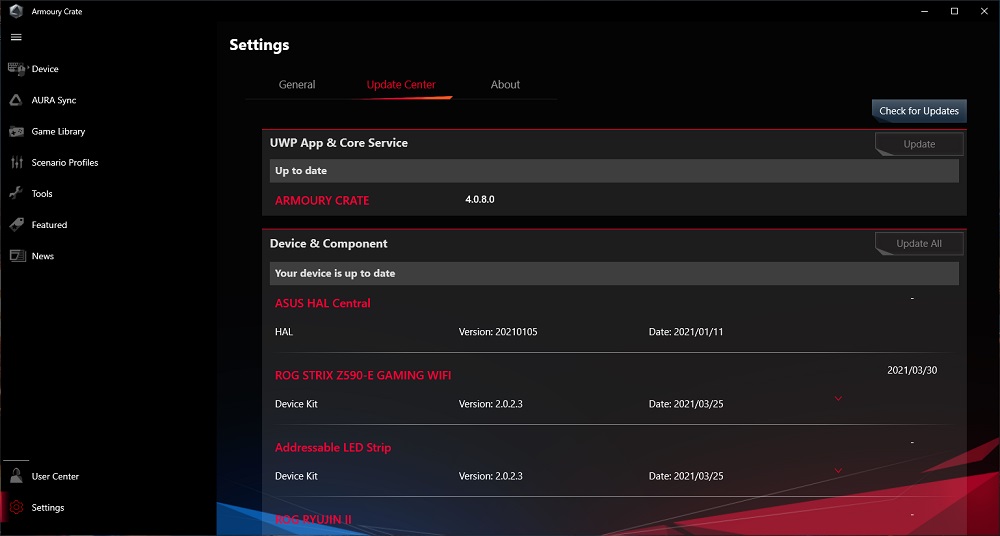Click ROG STRIX Z590-E GAMING WIFI heading
Screen dimensions: 1000x536
point(363,375)
